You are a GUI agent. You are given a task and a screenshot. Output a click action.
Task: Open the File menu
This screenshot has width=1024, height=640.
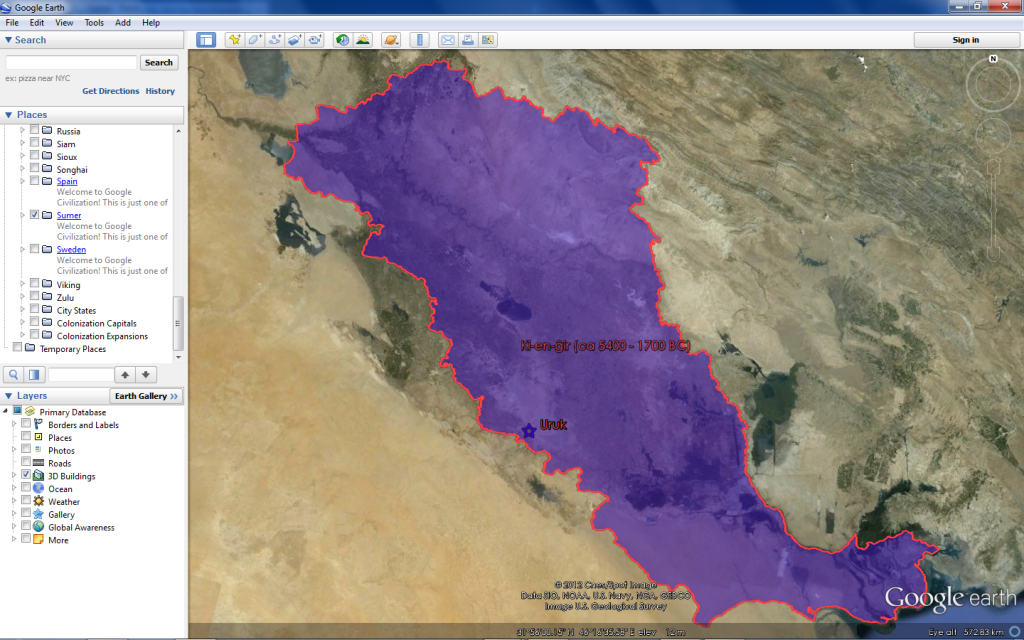[x=12, y=22]
